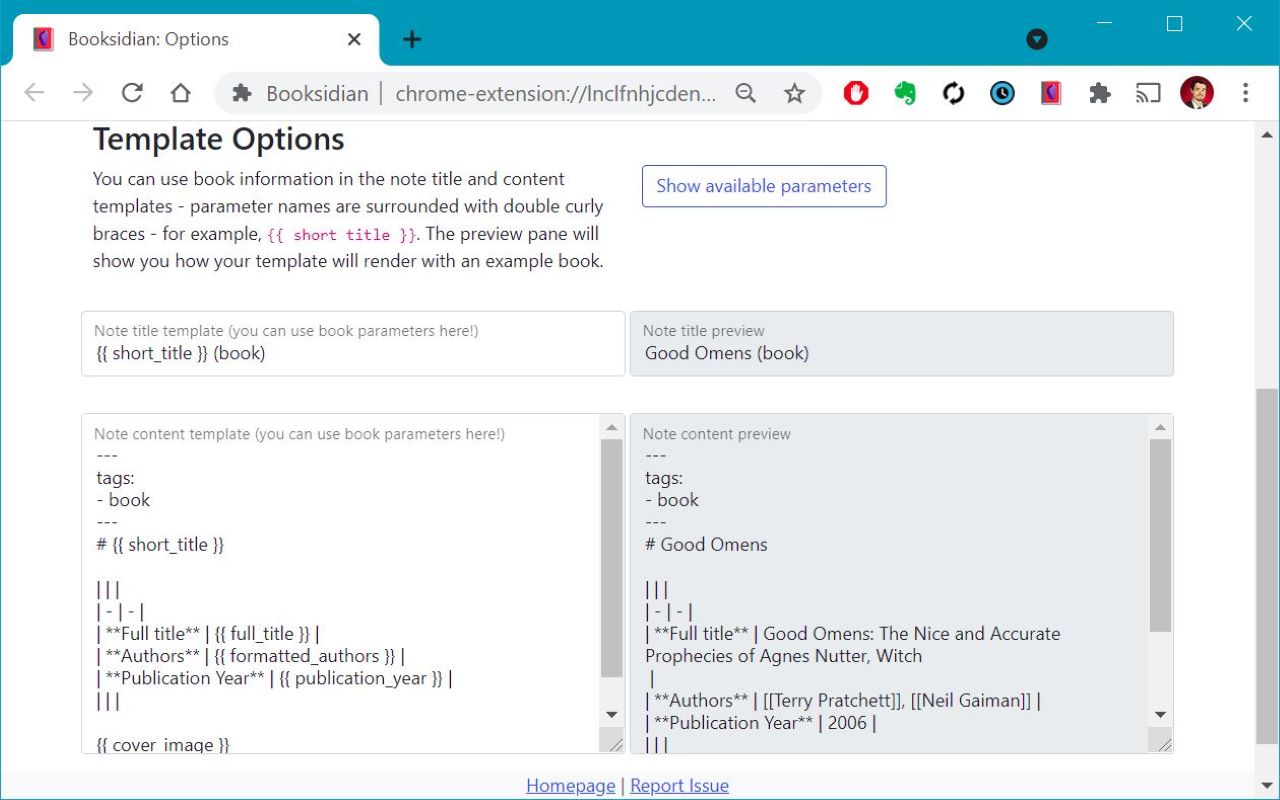This screenshot has width=1280, height=800.
Task: Click the Cast media icon
Action: pyautogui.click(x=1148, y=93)
